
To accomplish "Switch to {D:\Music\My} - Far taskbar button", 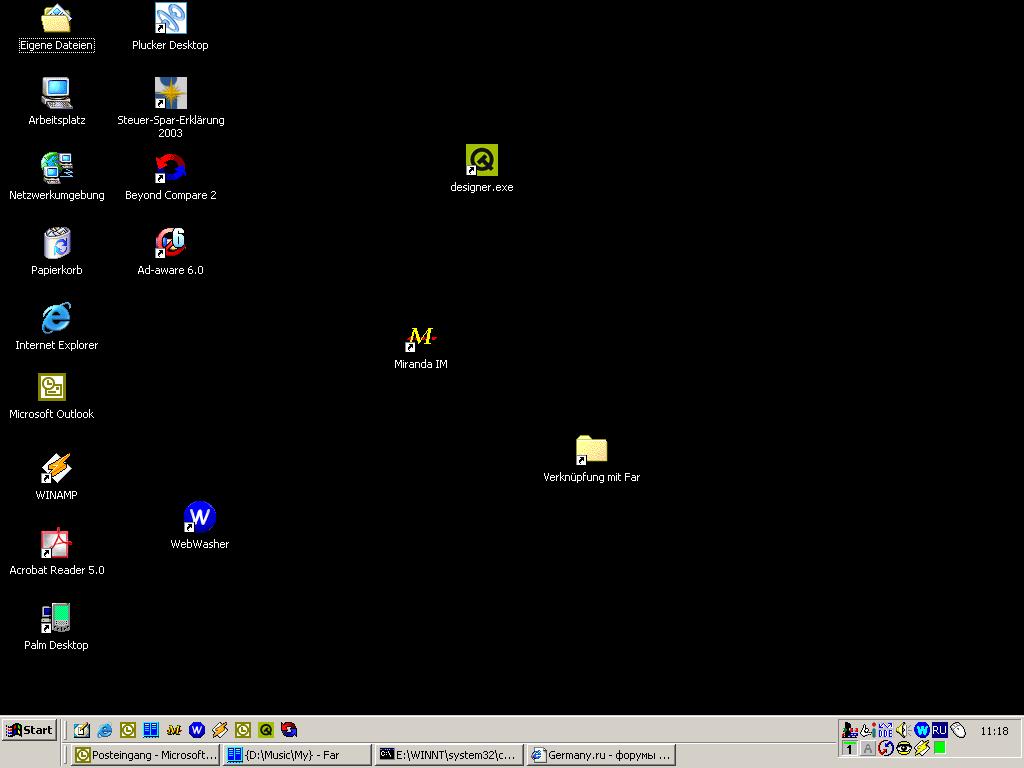I will 297,755.
